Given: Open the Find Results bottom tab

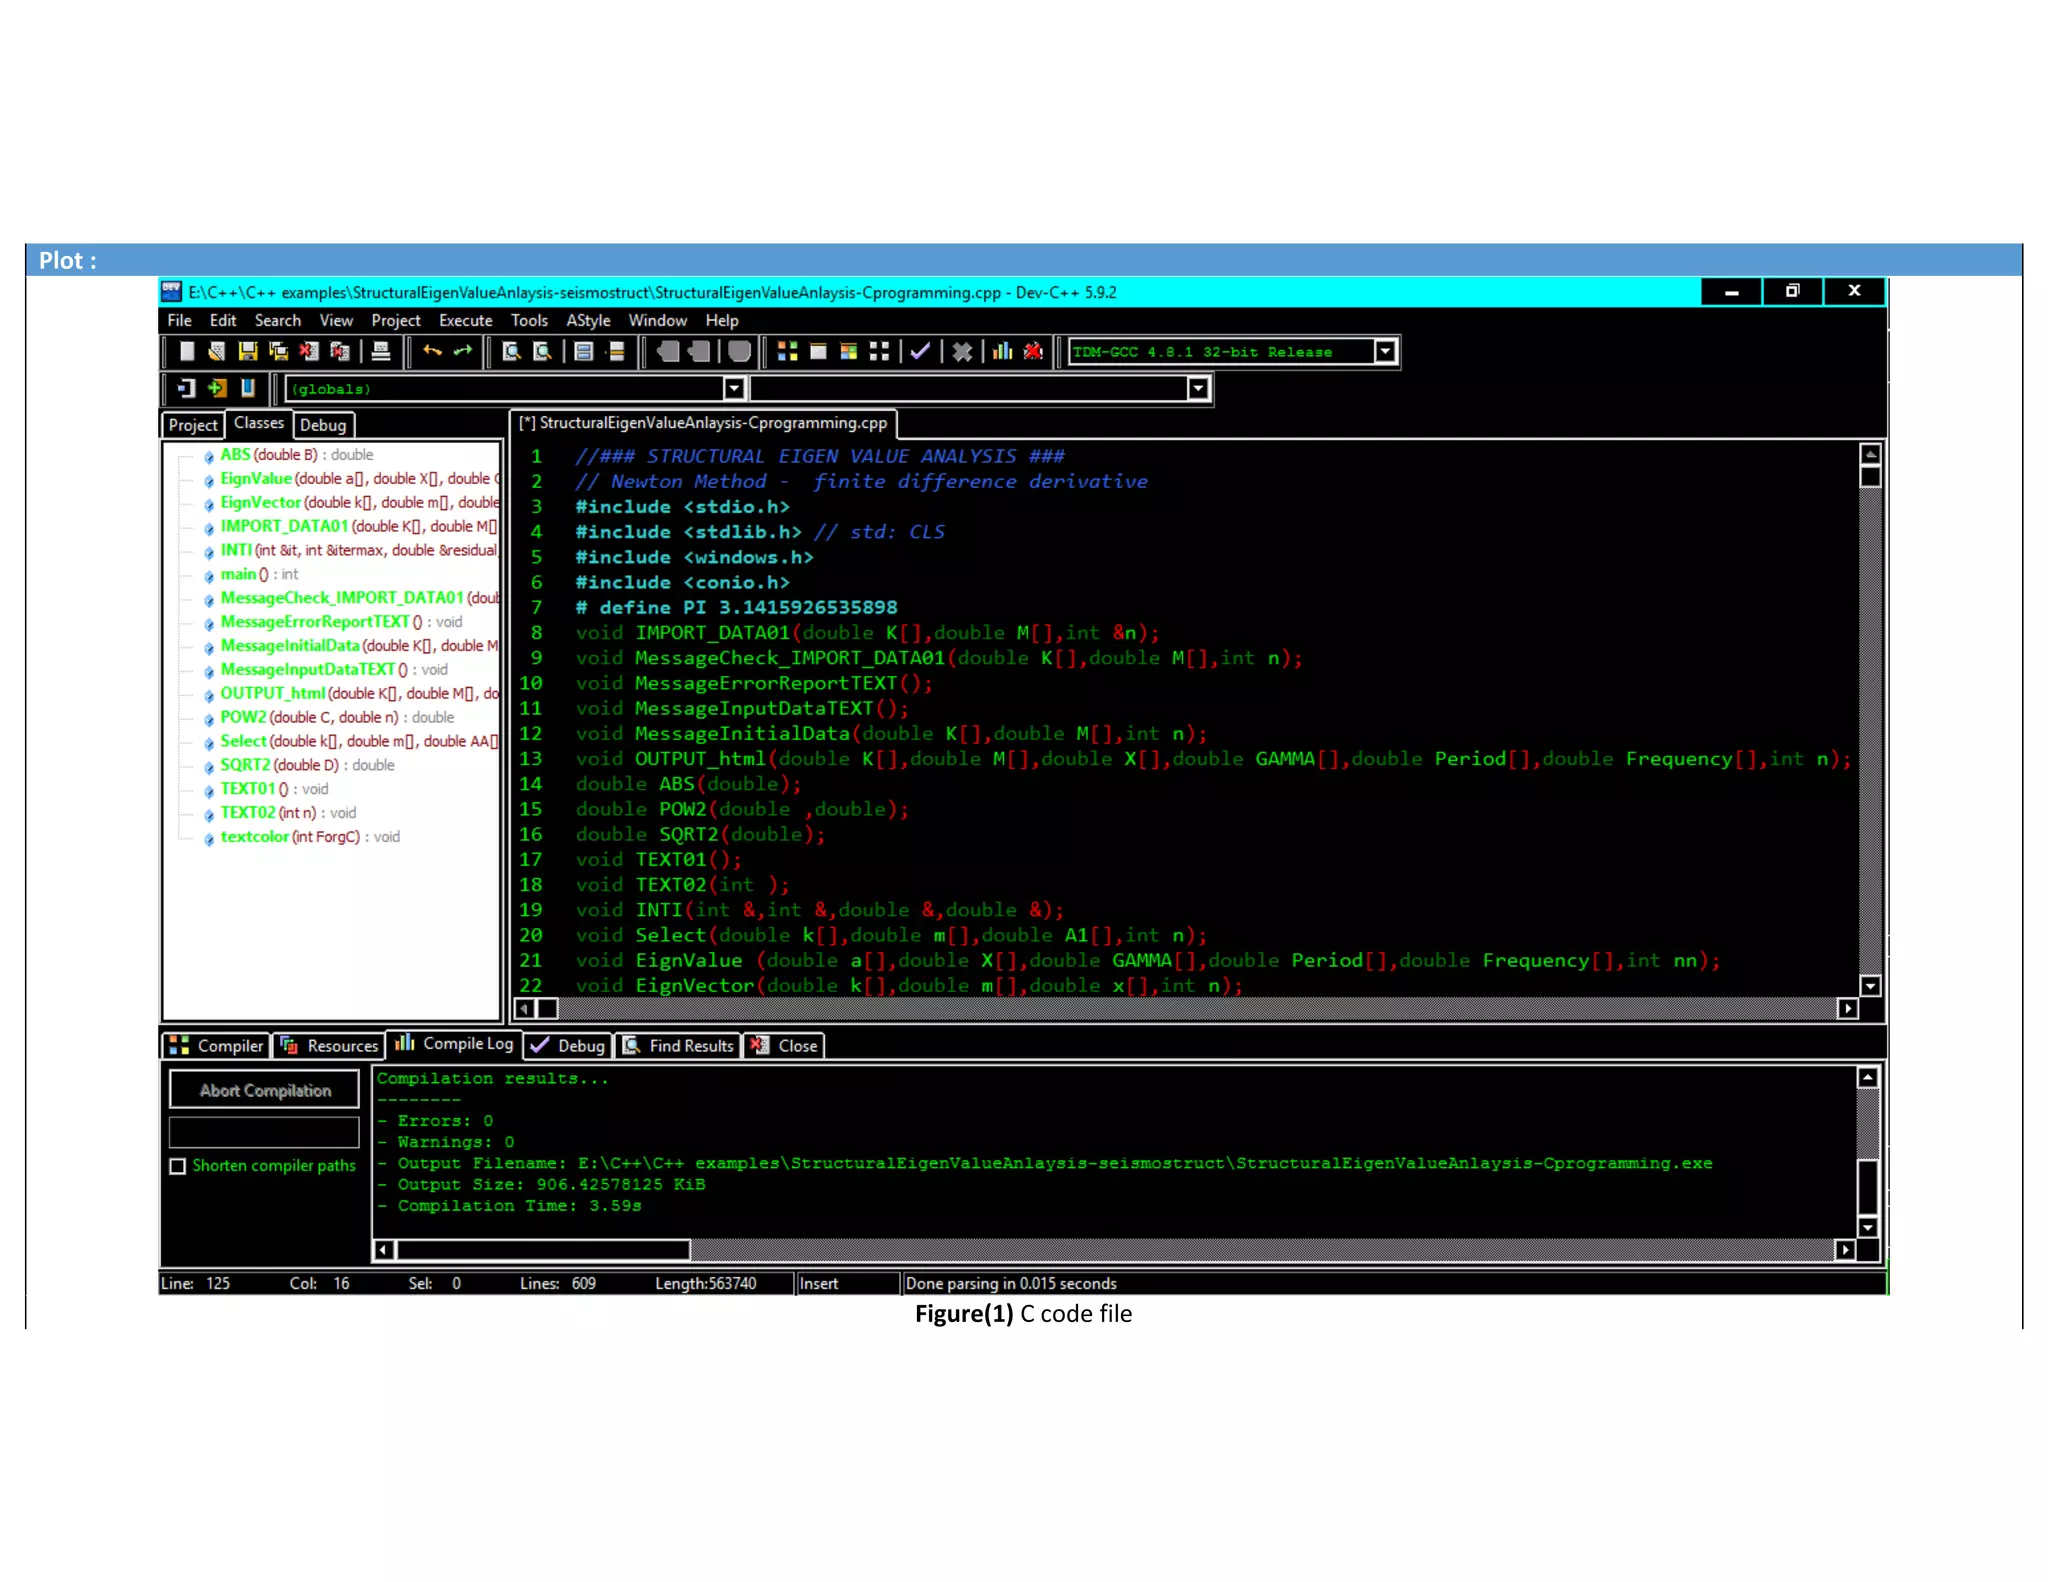Looking at the screenshot, I should [678, 1045].
